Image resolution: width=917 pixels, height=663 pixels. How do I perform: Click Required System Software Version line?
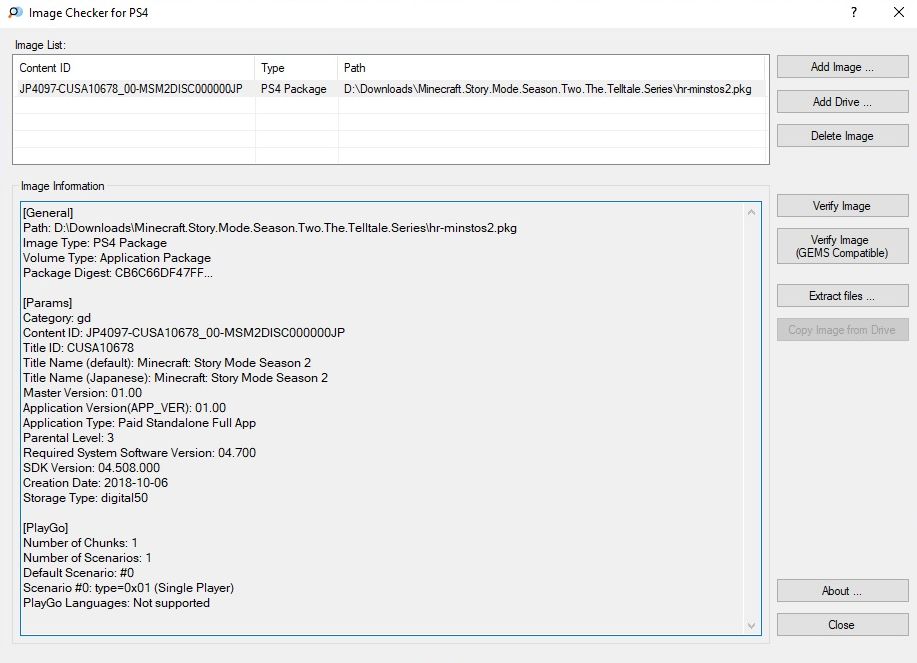(x=139, y=453)
